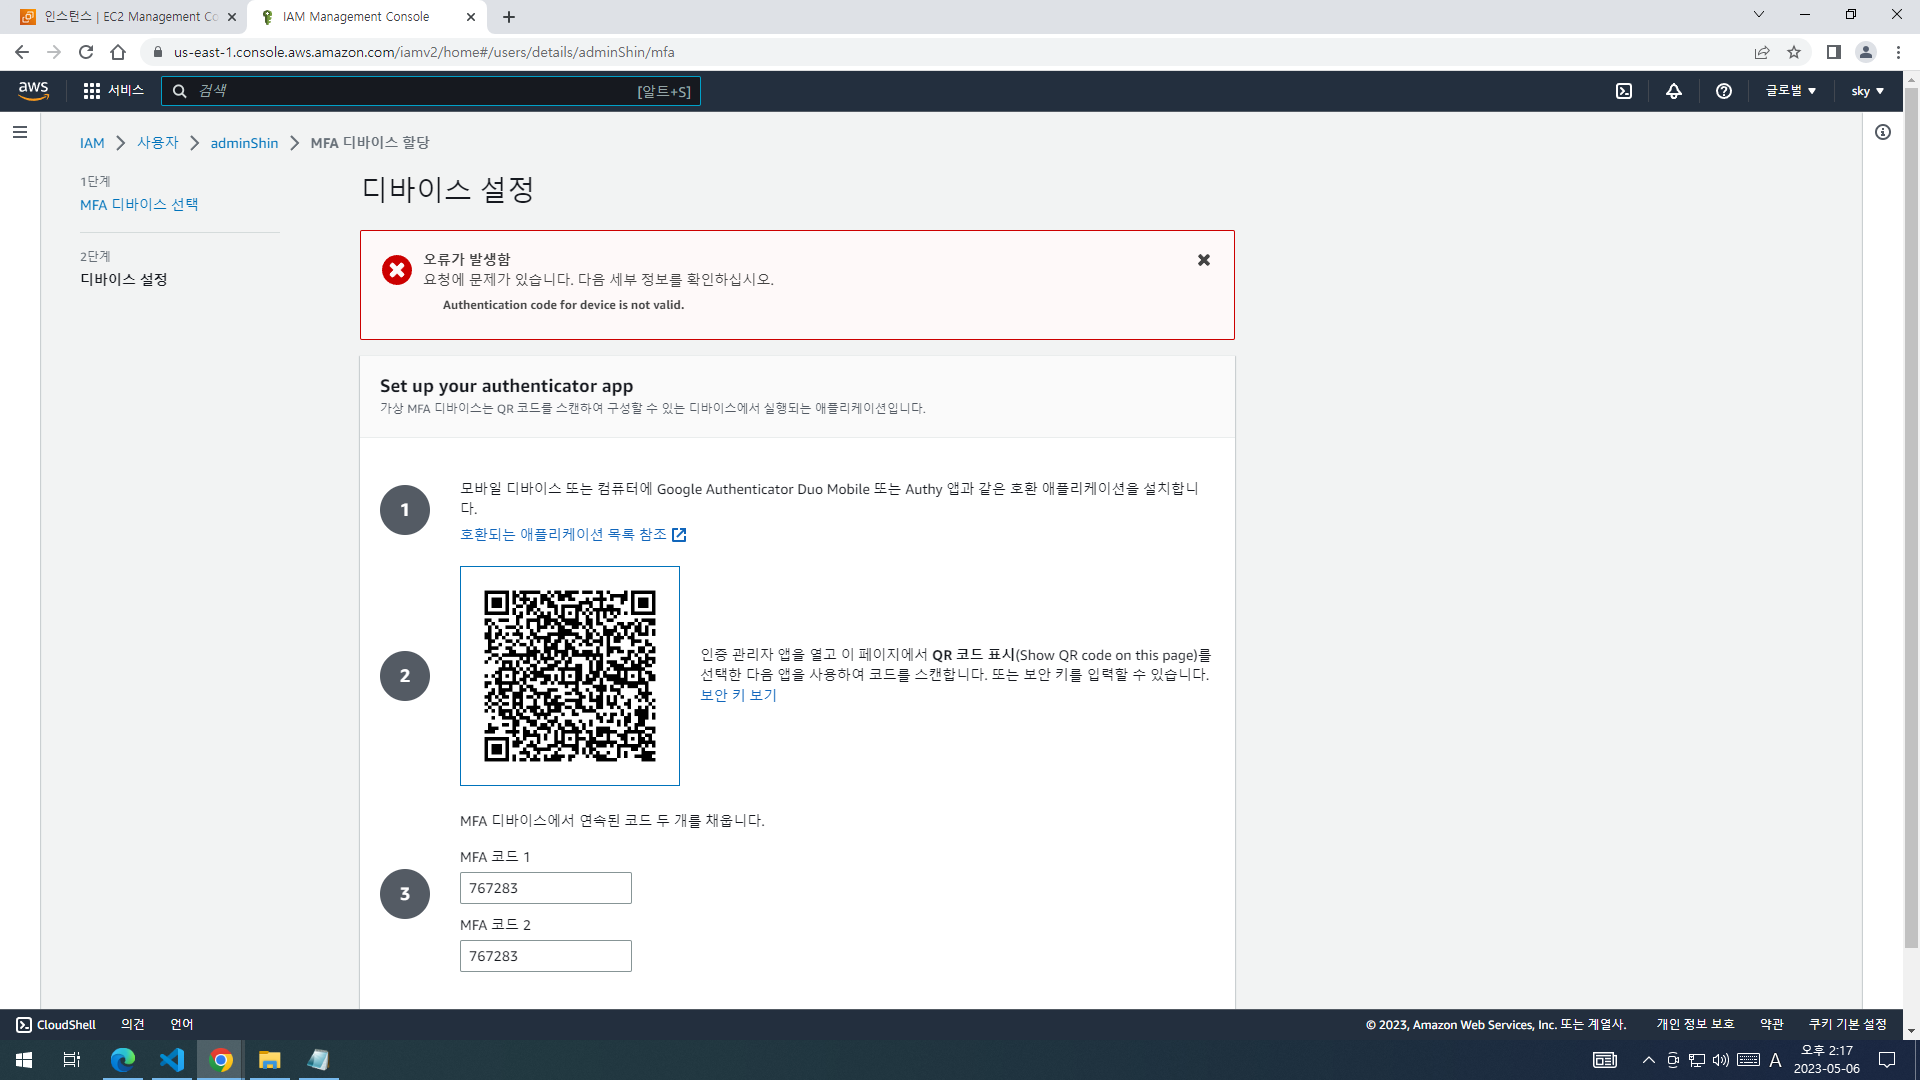Click the browser address bar URL
Screen dimensions: 1920x1080
pyautogui.click(x=424, y=52)
